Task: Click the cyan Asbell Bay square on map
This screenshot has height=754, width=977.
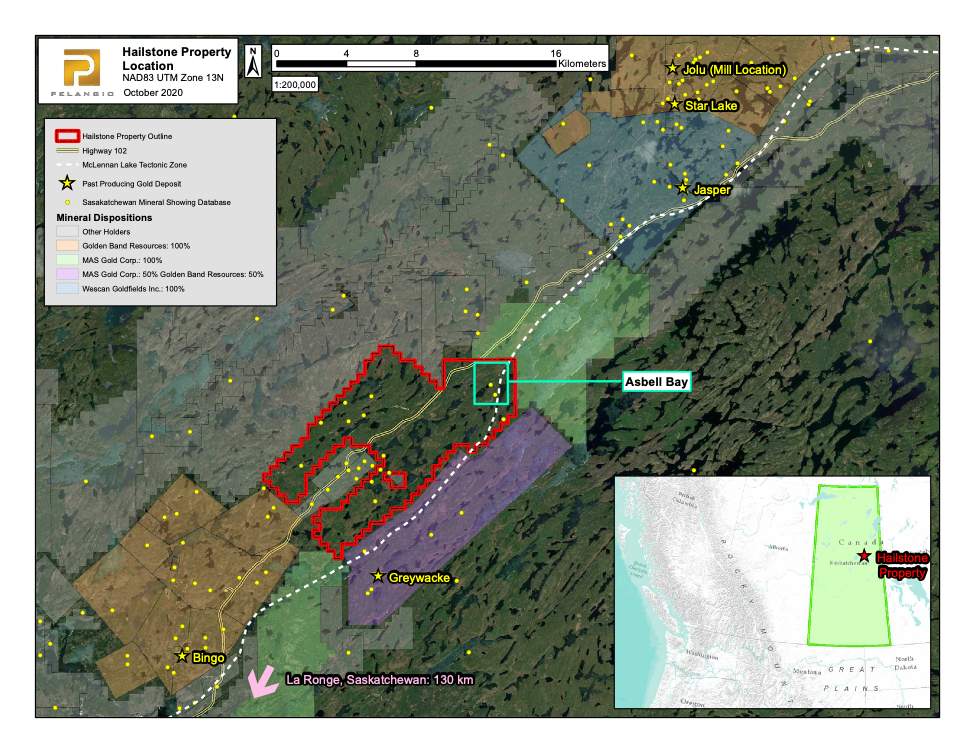Action: (490, 384)
